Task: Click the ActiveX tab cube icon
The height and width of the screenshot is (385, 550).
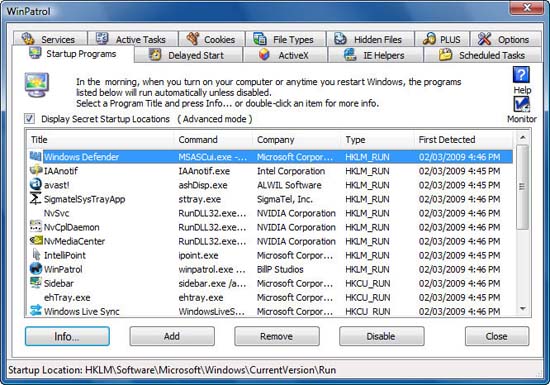Action: 264,55
